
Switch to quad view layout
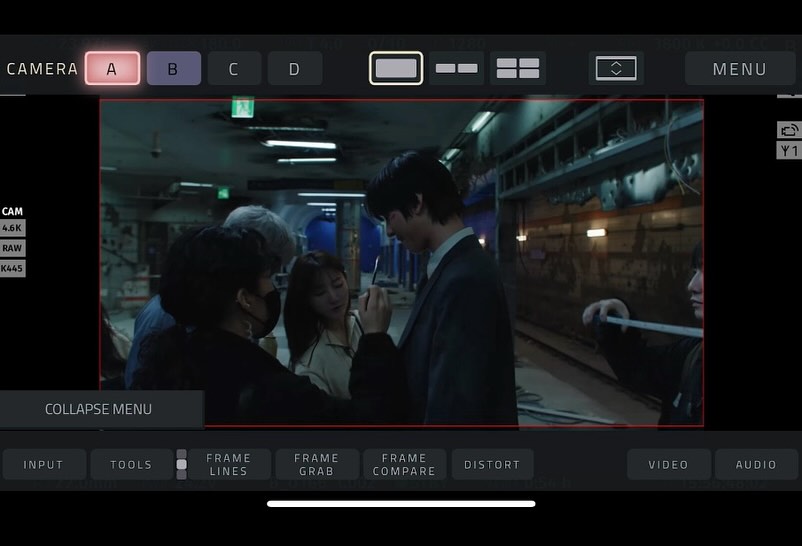coord(518,68)
